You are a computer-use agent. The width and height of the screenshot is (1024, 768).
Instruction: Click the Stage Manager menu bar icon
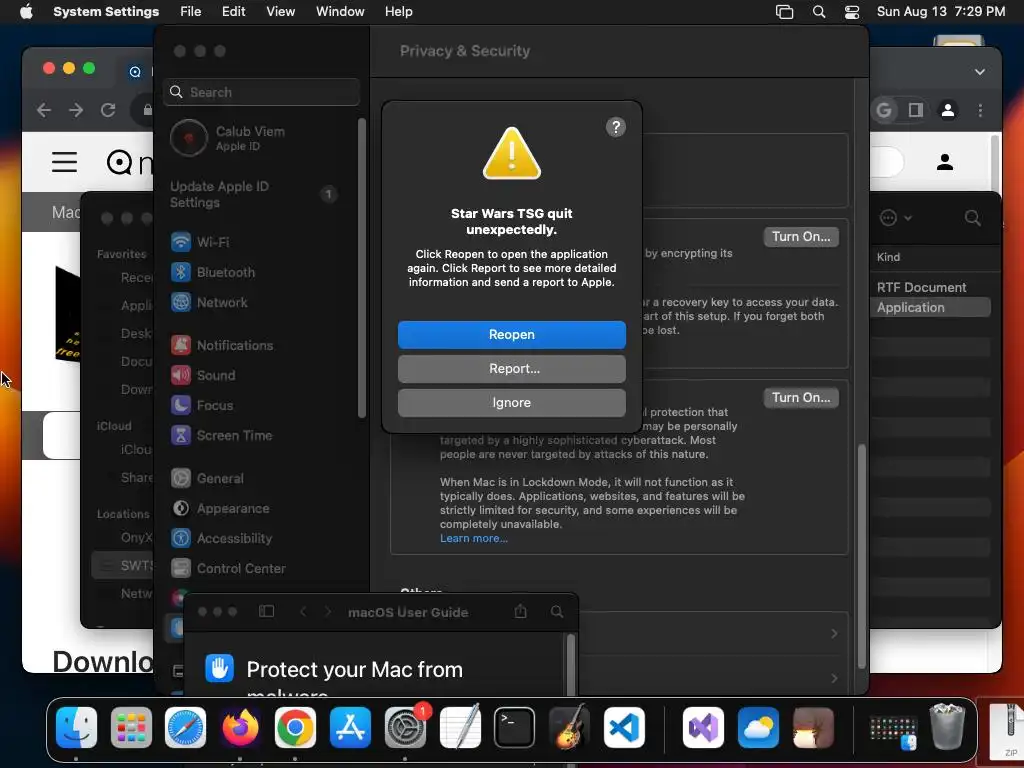784,12
